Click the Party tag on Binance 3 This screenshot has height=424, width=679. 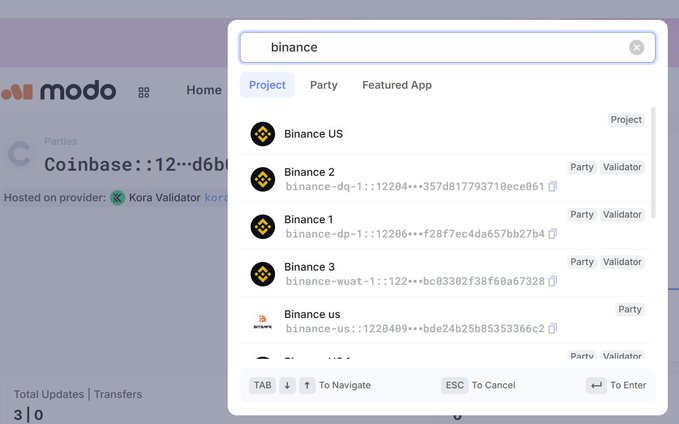(x=582, y=262)
